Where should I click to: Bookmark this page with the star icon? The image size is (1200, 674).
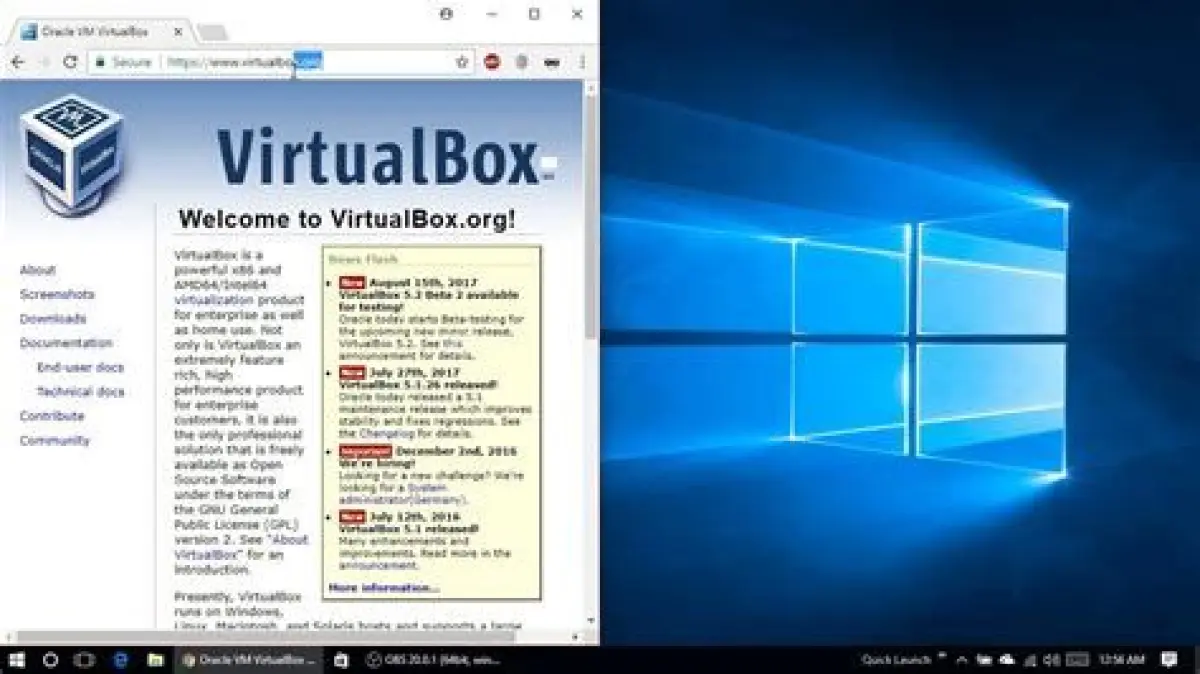[462, 62]
